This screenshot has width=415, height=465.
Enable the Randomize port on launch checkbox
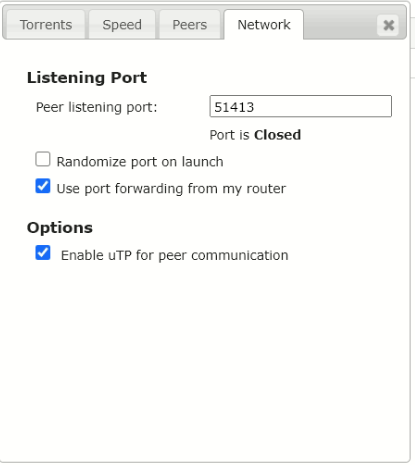(x=43, y=159)
